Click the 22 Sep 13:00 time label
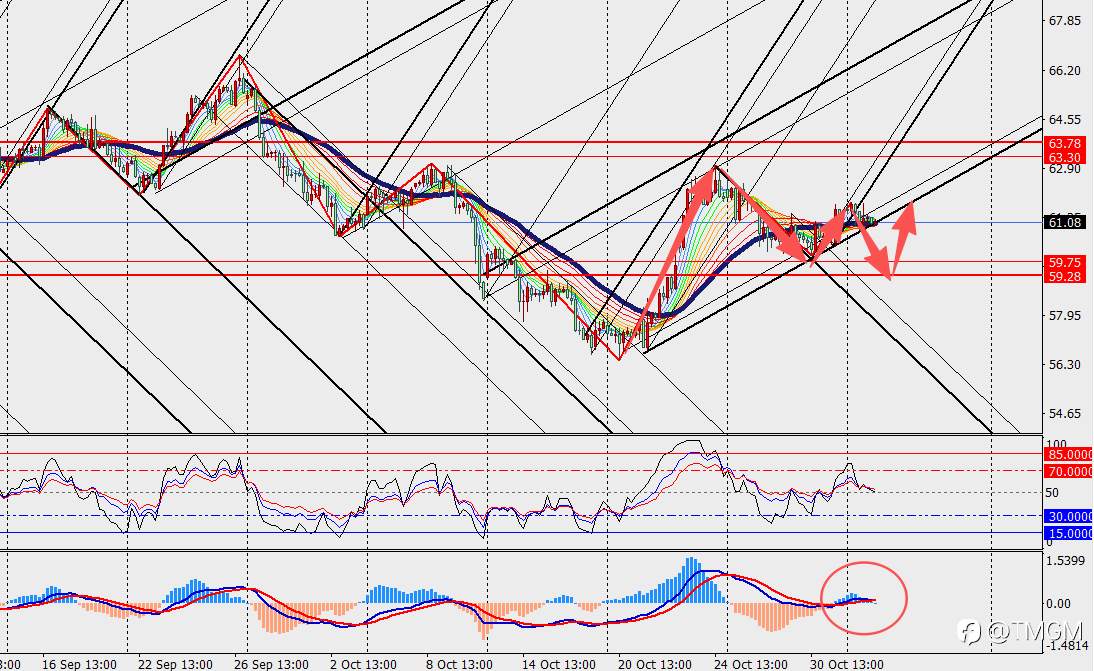Viewport: 1094px width, 671px height. [x=175, y=664]
